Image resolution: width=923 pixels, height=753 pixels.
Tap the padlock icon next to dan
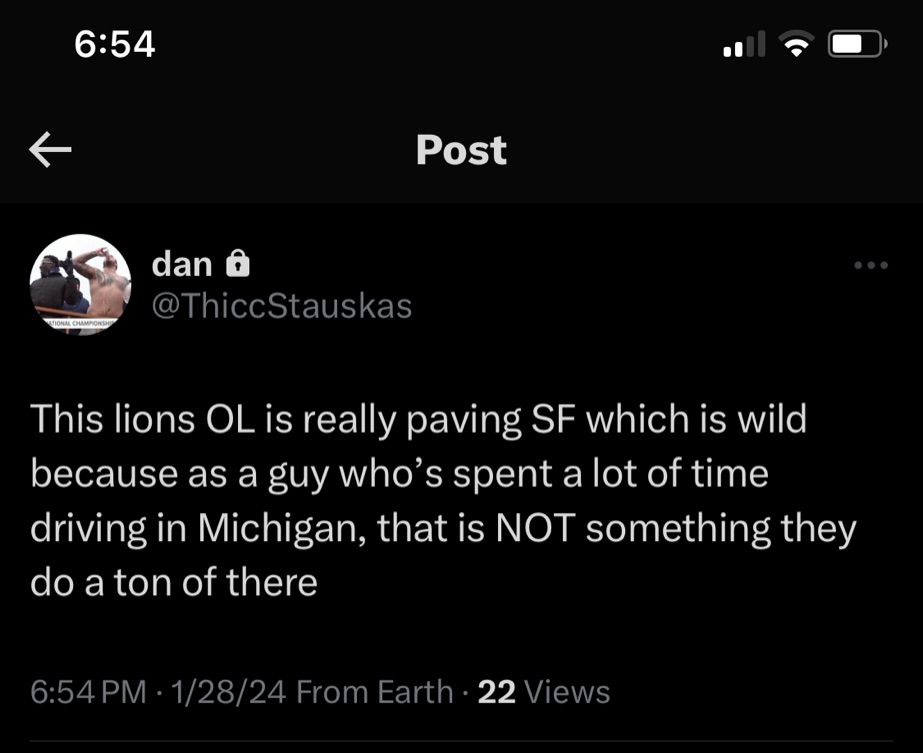(x=237, y=264)
